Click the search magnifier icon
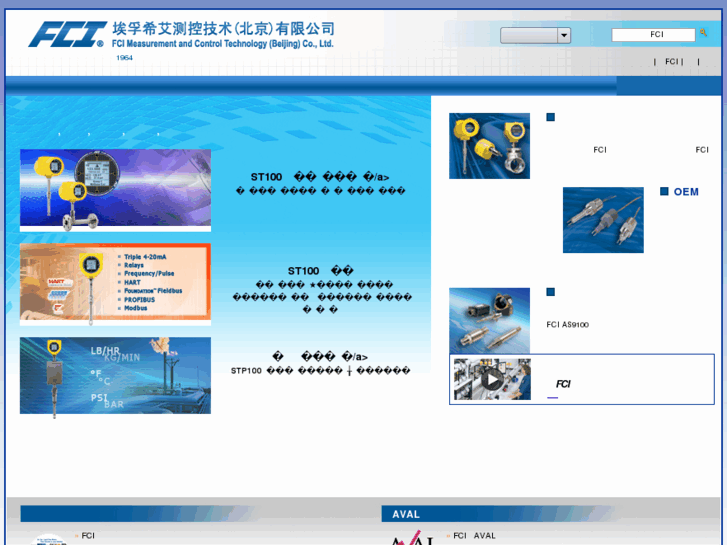727x545 pixels. click(x=703, y=32)
